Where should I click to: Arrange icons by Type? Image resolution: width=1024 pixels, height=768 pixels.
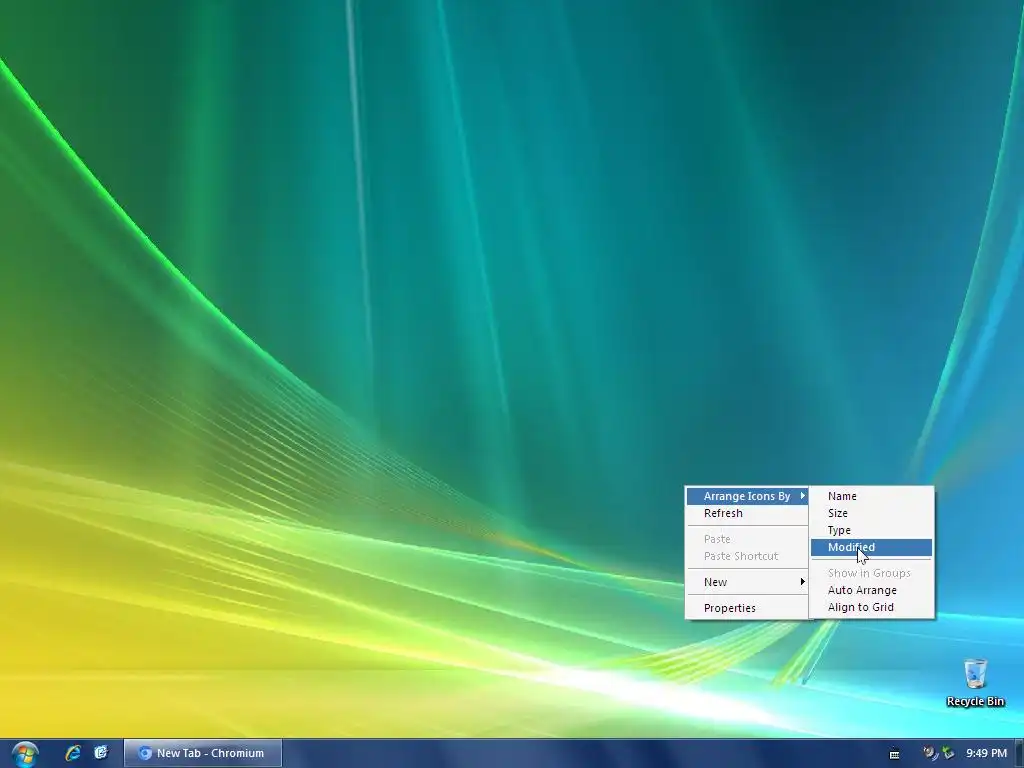point(871,530)
